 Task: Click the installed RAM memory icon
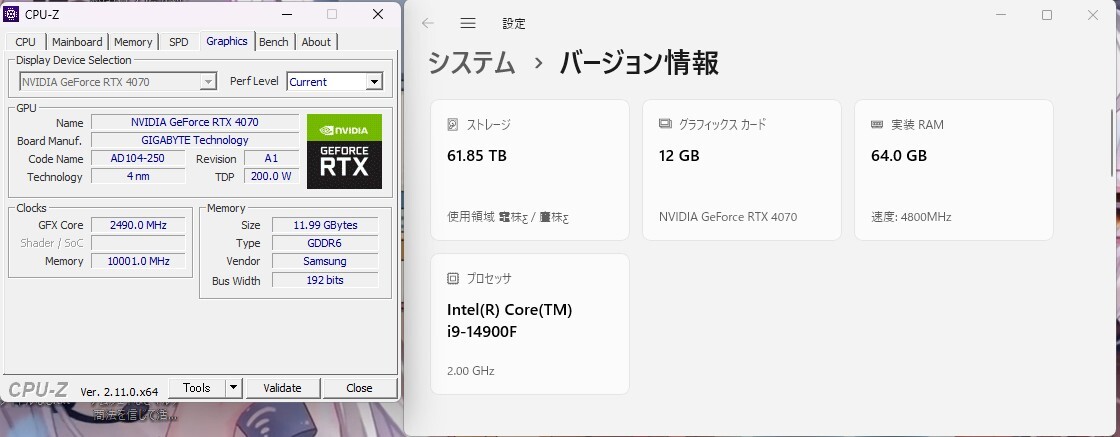(x=877, y=124)
